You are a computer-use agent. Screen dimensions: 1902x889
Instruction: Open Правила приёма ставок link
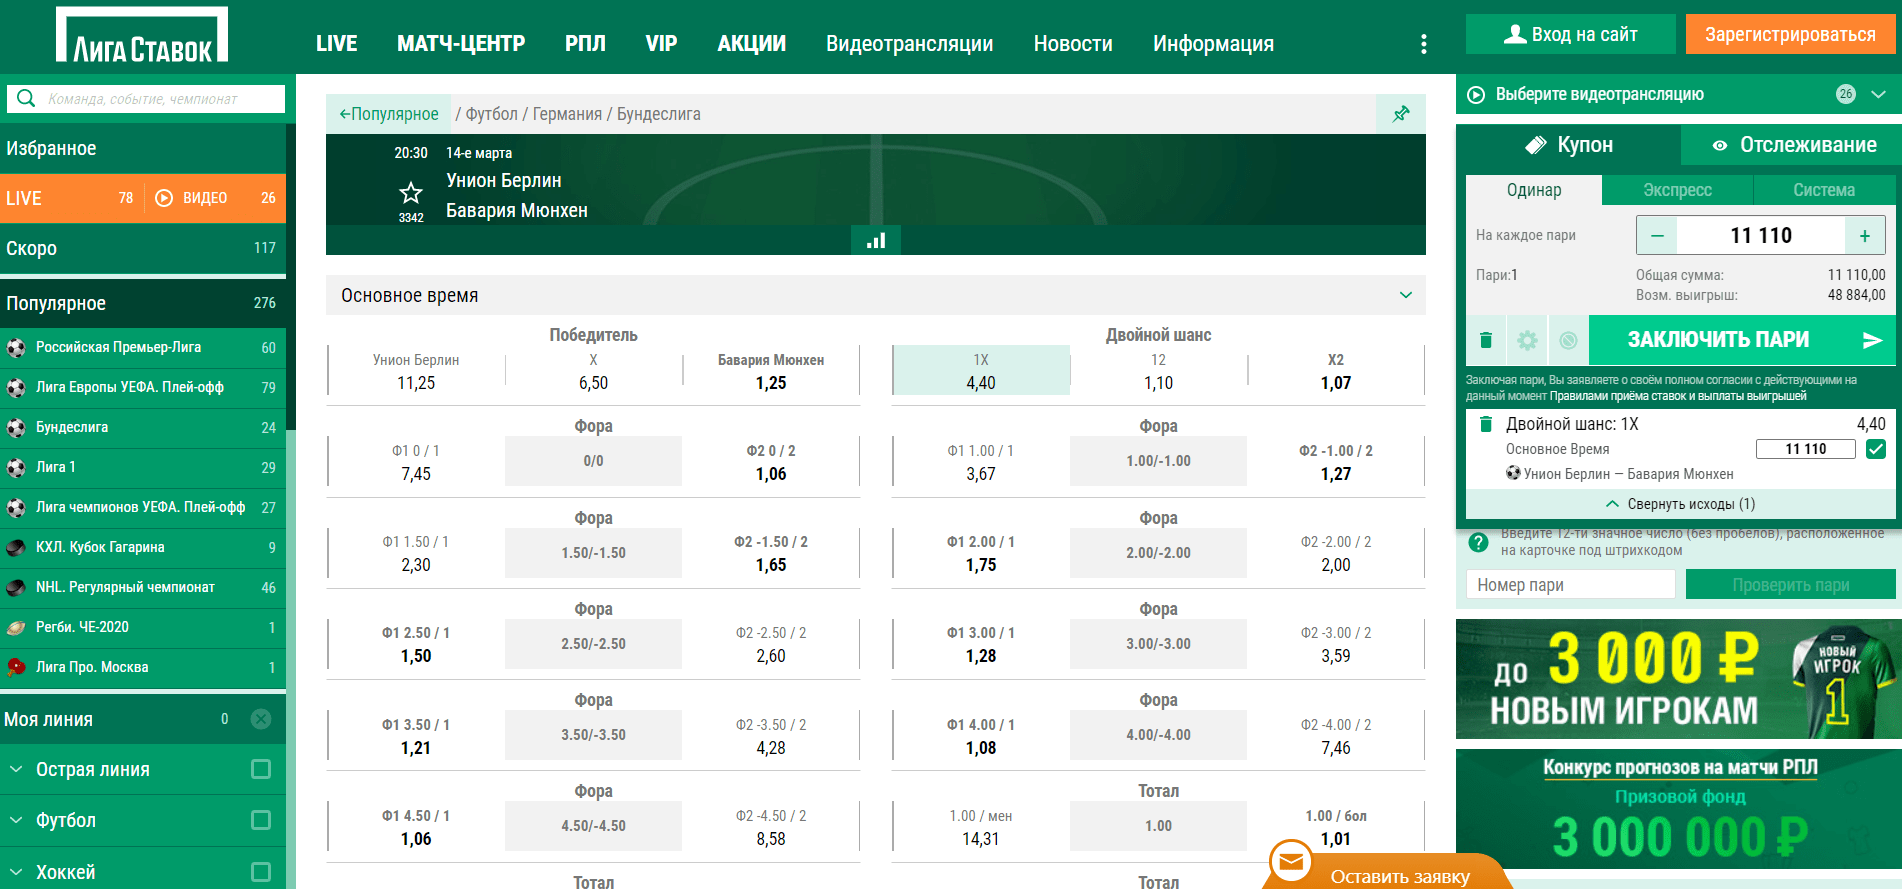(1678, 396)
